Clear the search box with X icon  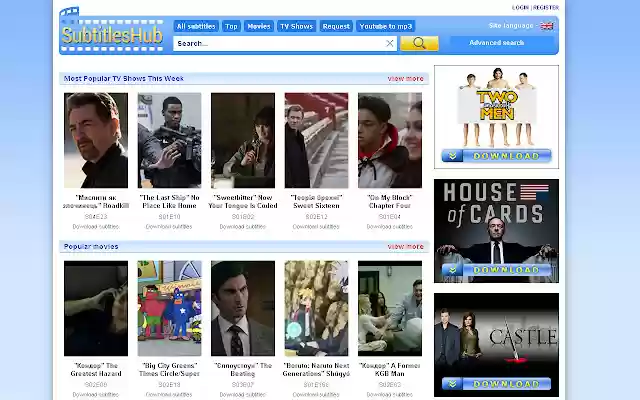click(x=390, y=43)
